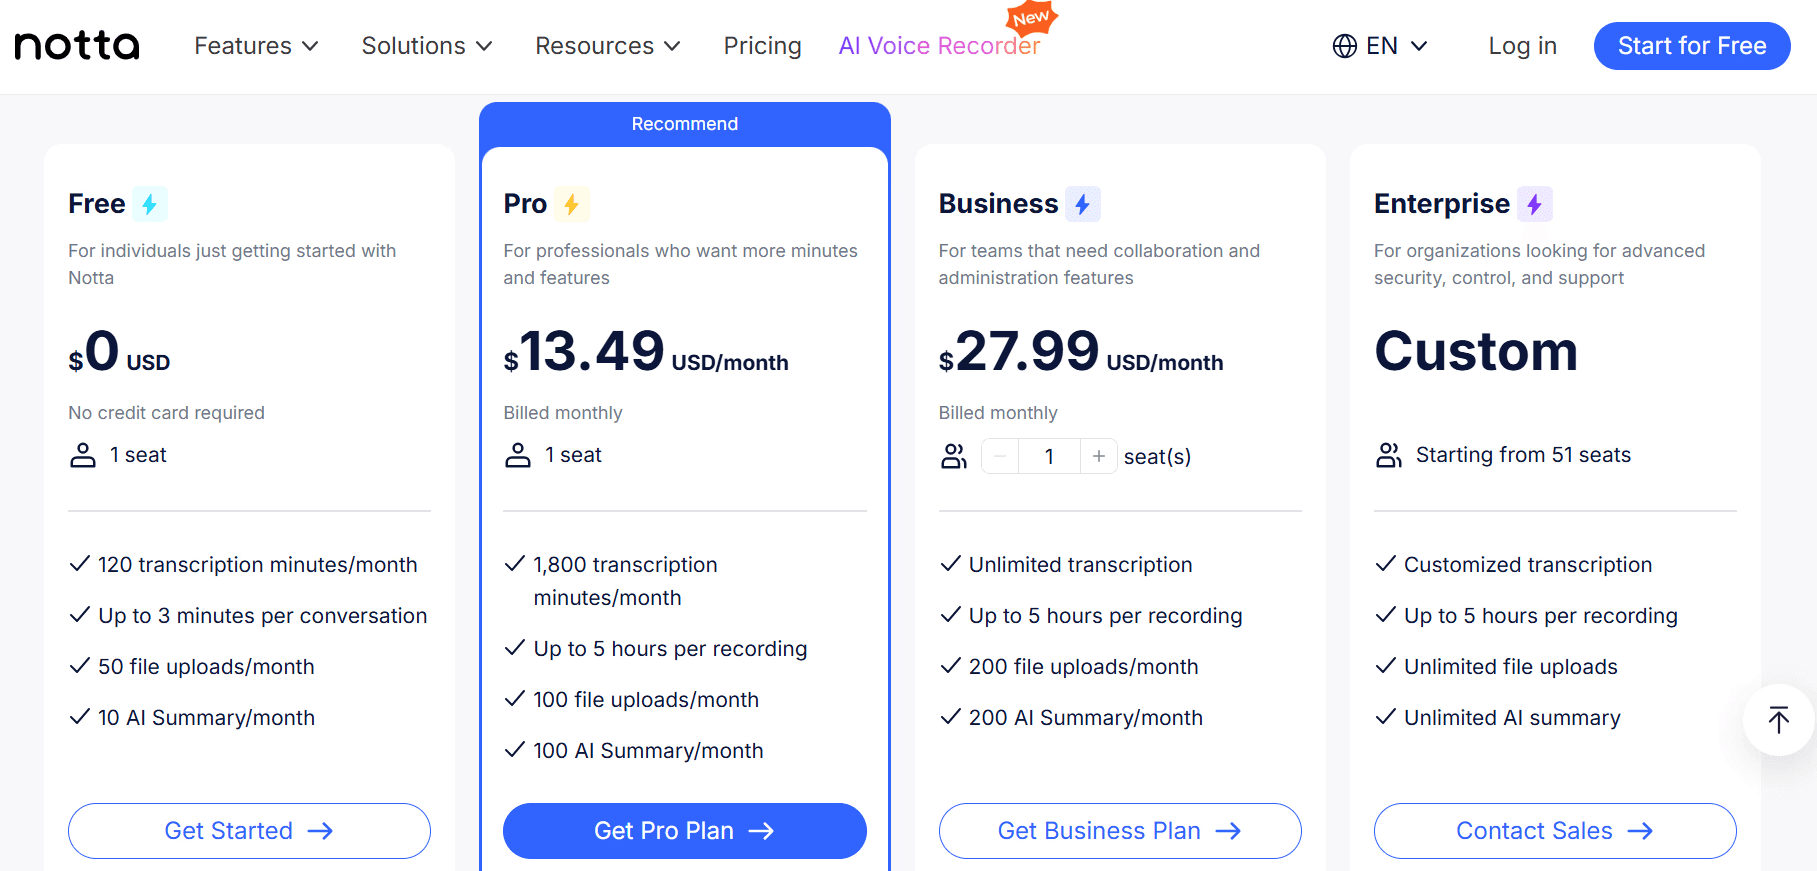Click the Log in link
This screenshot has height=871, width=1817.
click(x=1523, y=46)
